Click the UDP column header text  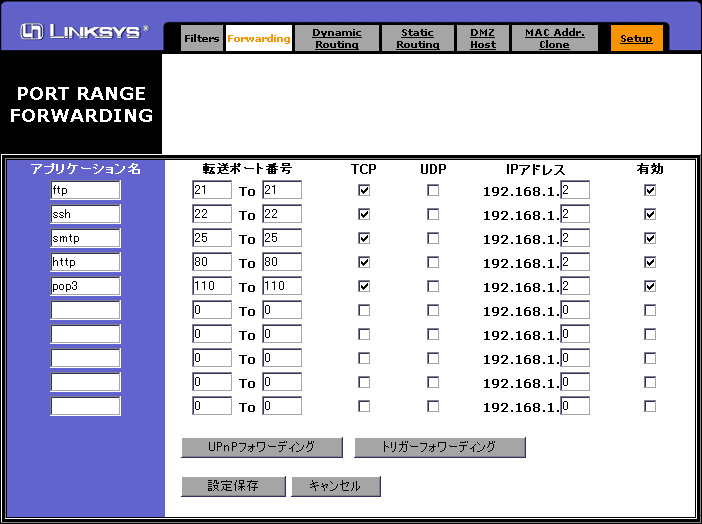click(x=433, y=169)
